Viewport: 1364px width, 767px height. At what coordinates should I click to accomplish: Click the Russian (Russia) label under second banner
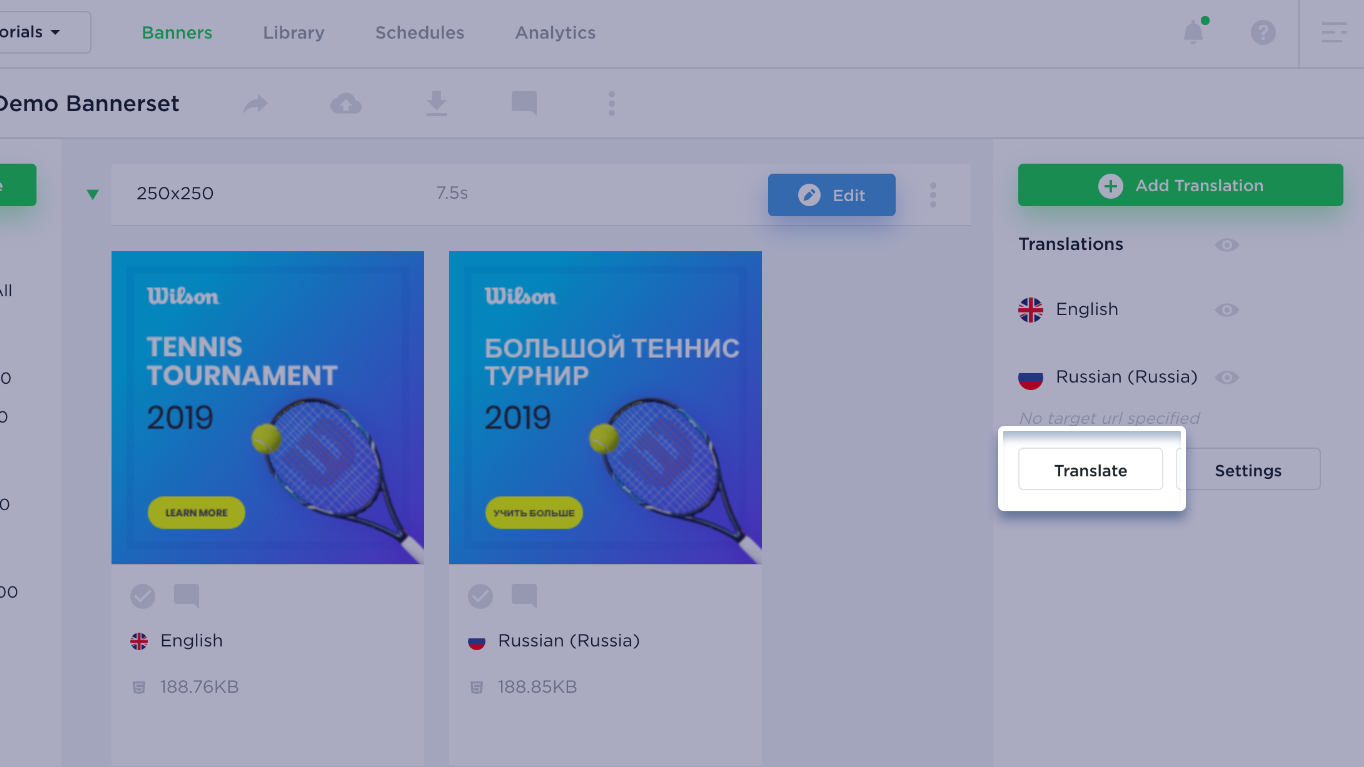(569, 641)
